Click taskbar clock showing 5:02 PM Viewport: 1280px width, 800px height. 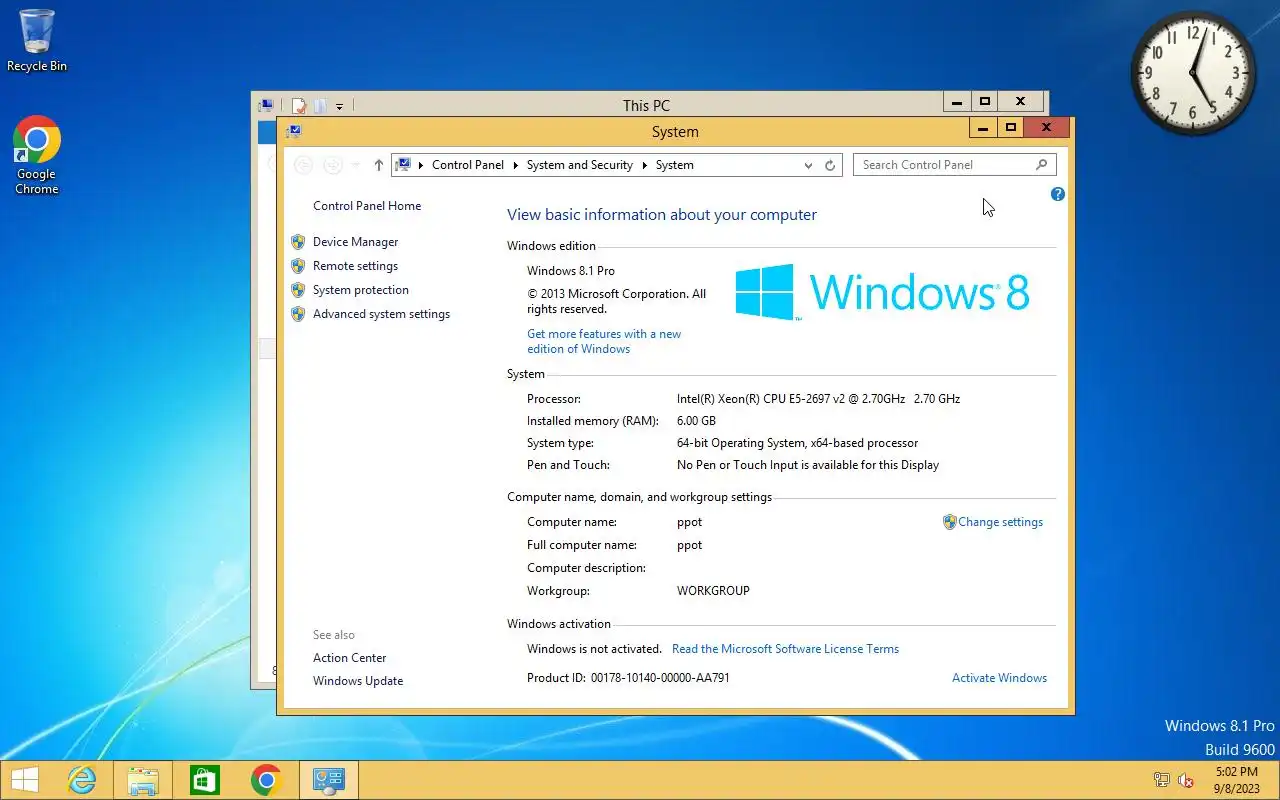(x=1237, y=780)
